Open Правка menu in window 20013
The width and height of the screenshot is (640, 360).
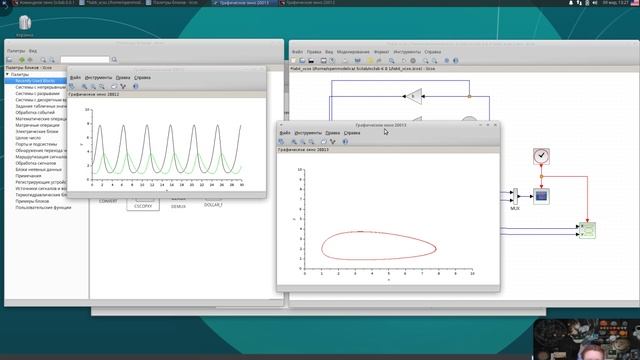coord(332,133)
